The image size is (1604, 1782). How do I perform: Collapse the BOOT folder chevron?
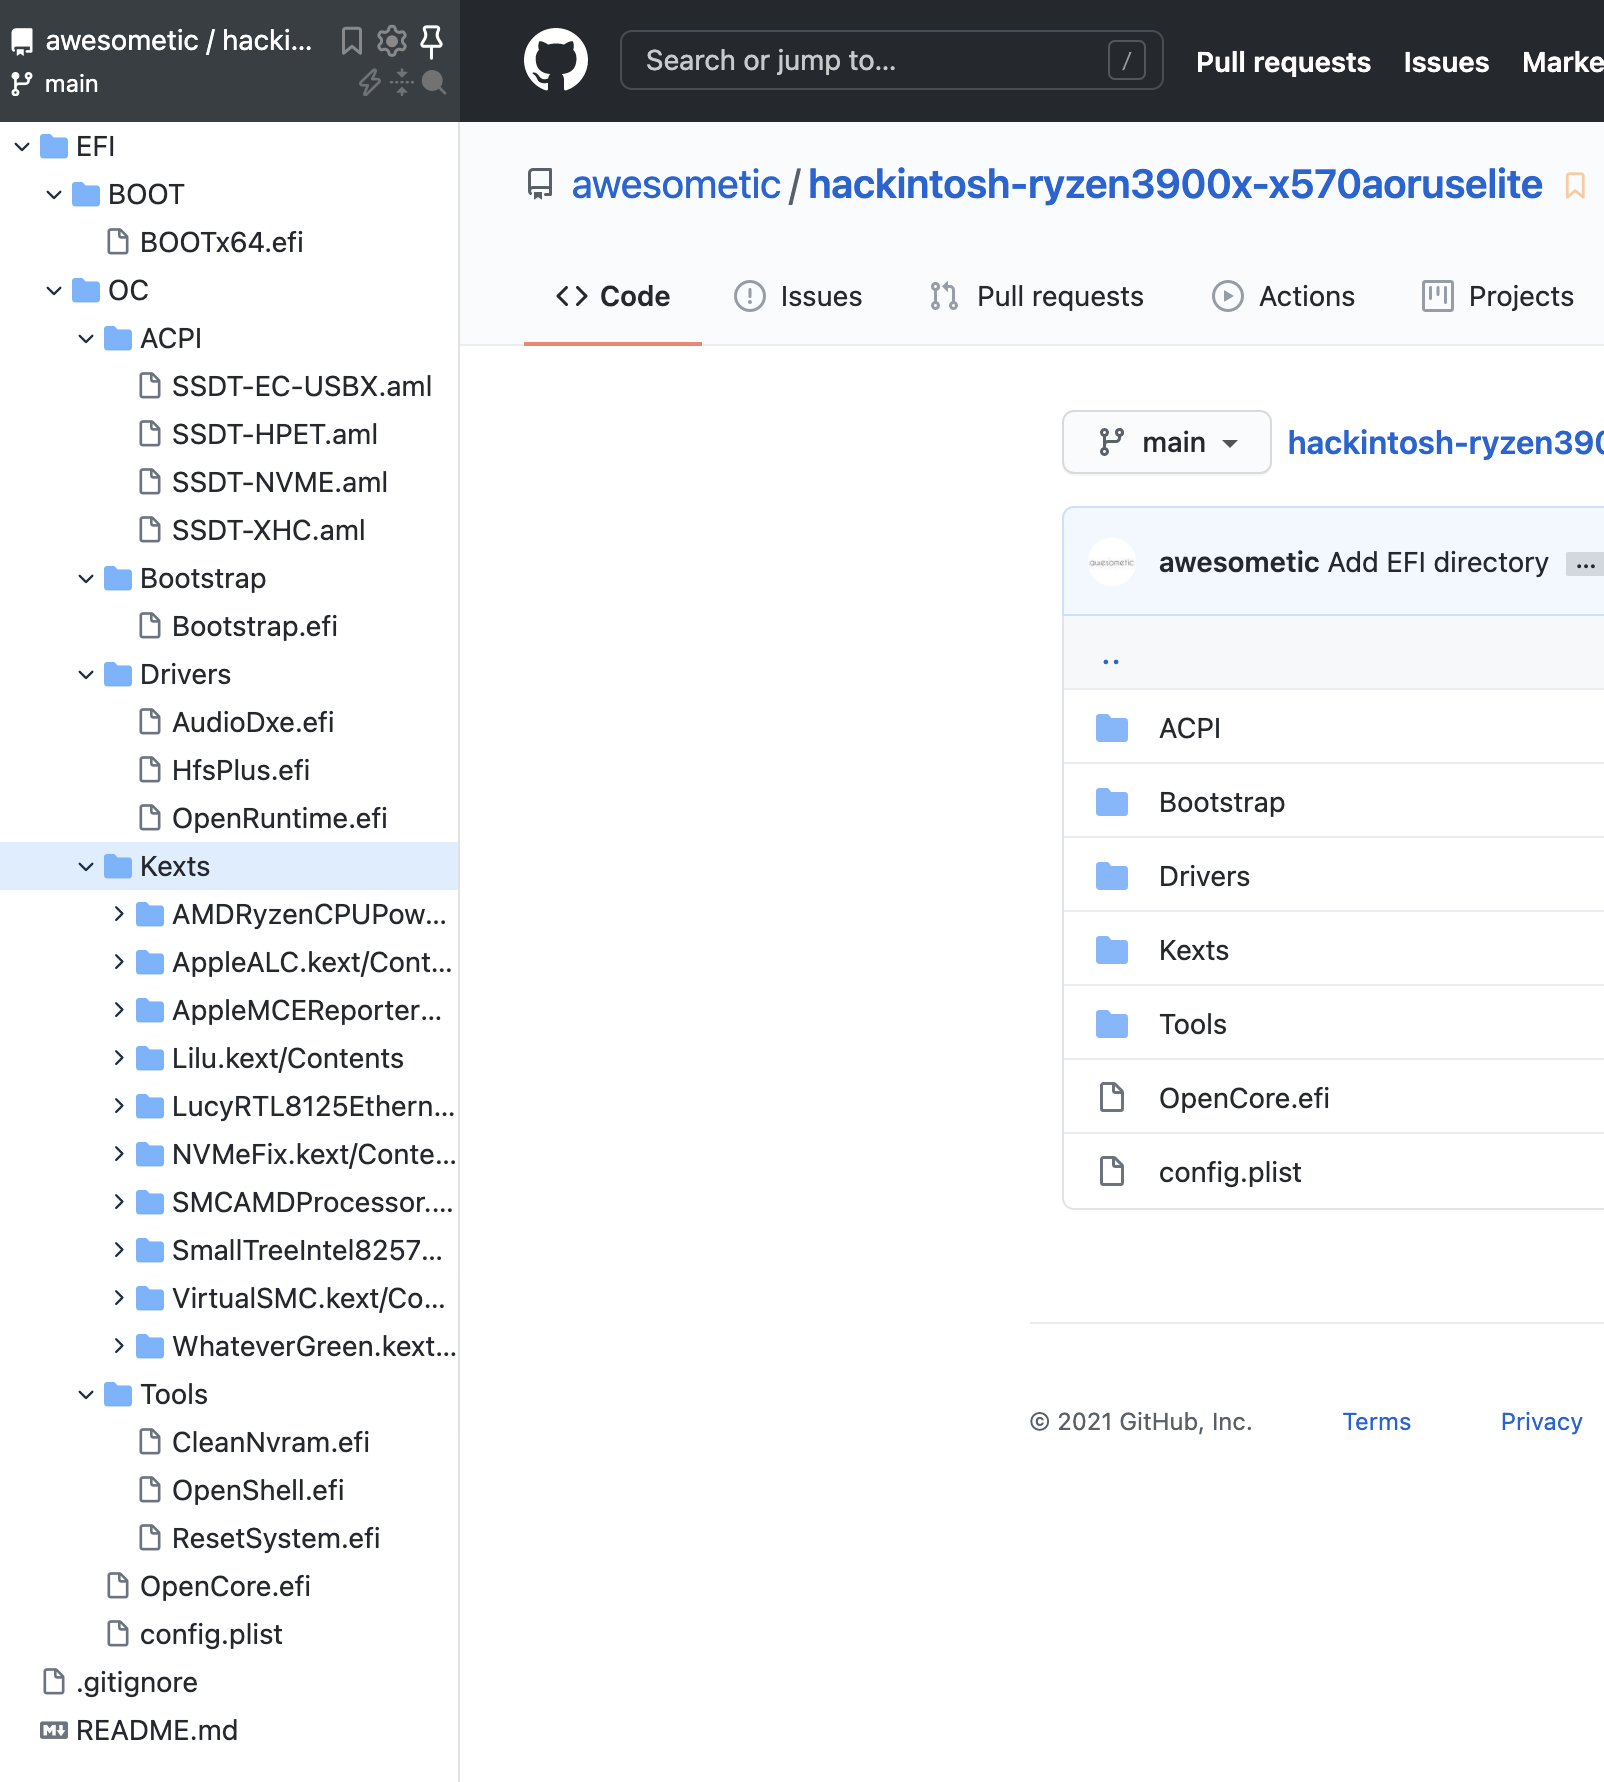point(54,194)
